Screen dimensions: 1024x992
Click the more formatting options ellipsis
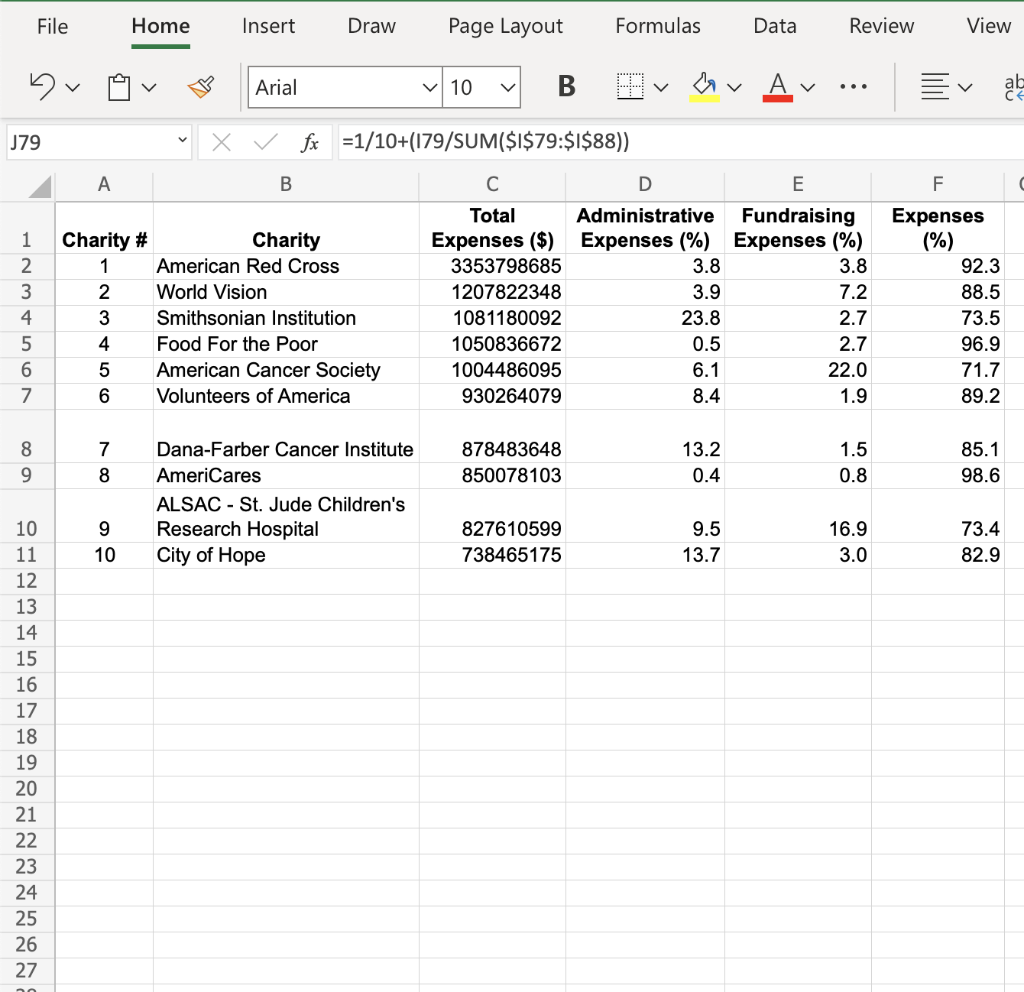[853, 87]
